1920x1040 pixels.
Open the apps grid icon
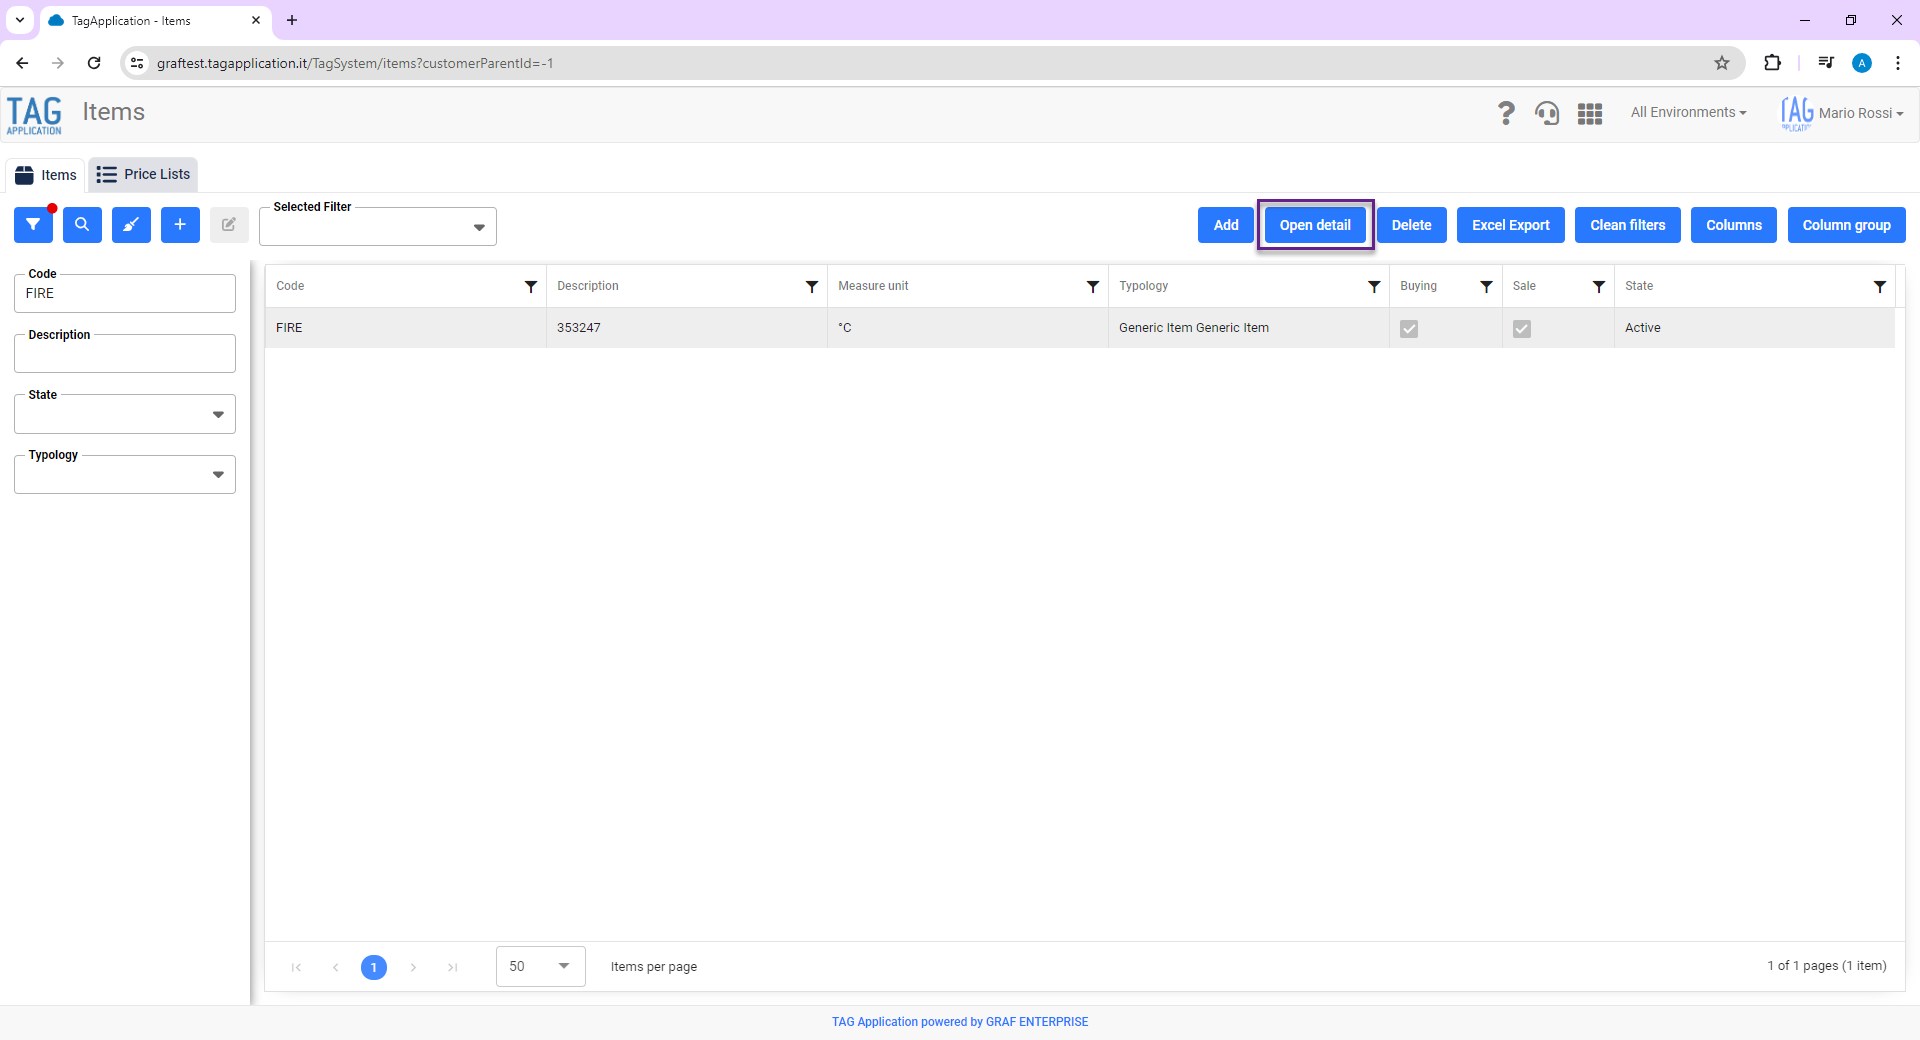click(x=1590, y=113)
